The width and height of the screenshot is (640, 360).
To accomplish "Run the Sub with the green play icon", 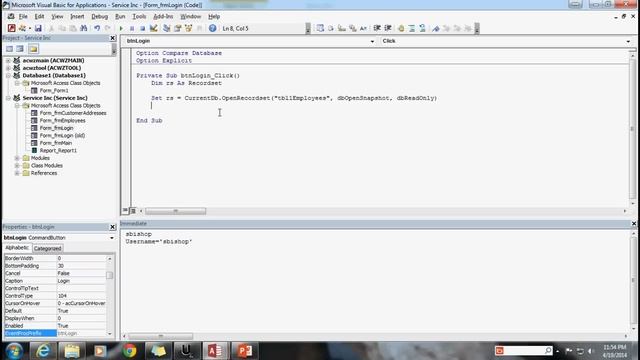I will tap(121, 28).
